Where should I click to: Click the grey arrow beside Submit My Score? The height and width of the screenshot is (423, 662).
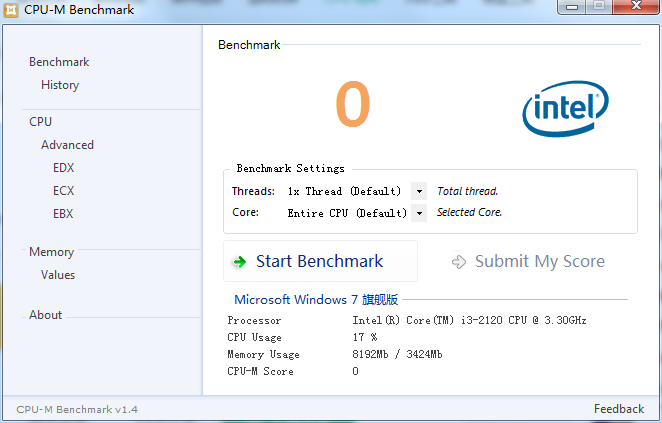(x=459, y=262)
